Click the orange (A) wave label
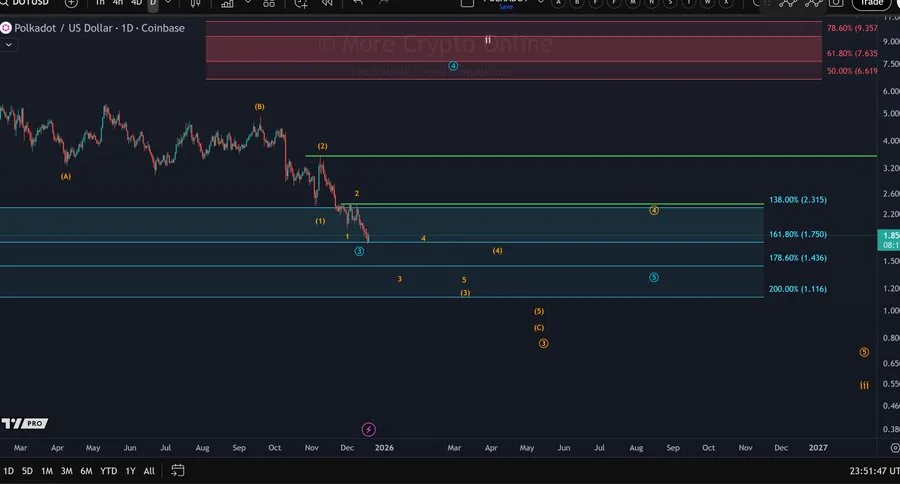The image size is (900, 484). tap(66, 176)
